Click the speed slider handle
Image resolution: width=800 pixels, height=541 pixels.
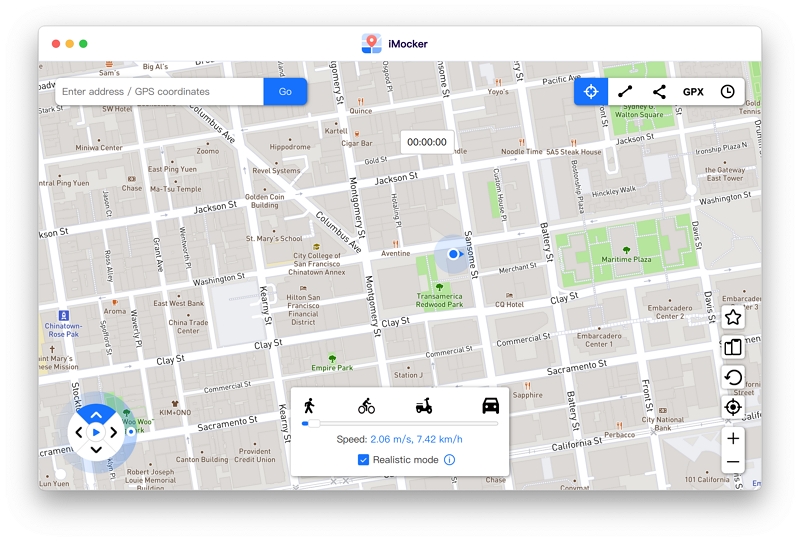pos(313,424)
